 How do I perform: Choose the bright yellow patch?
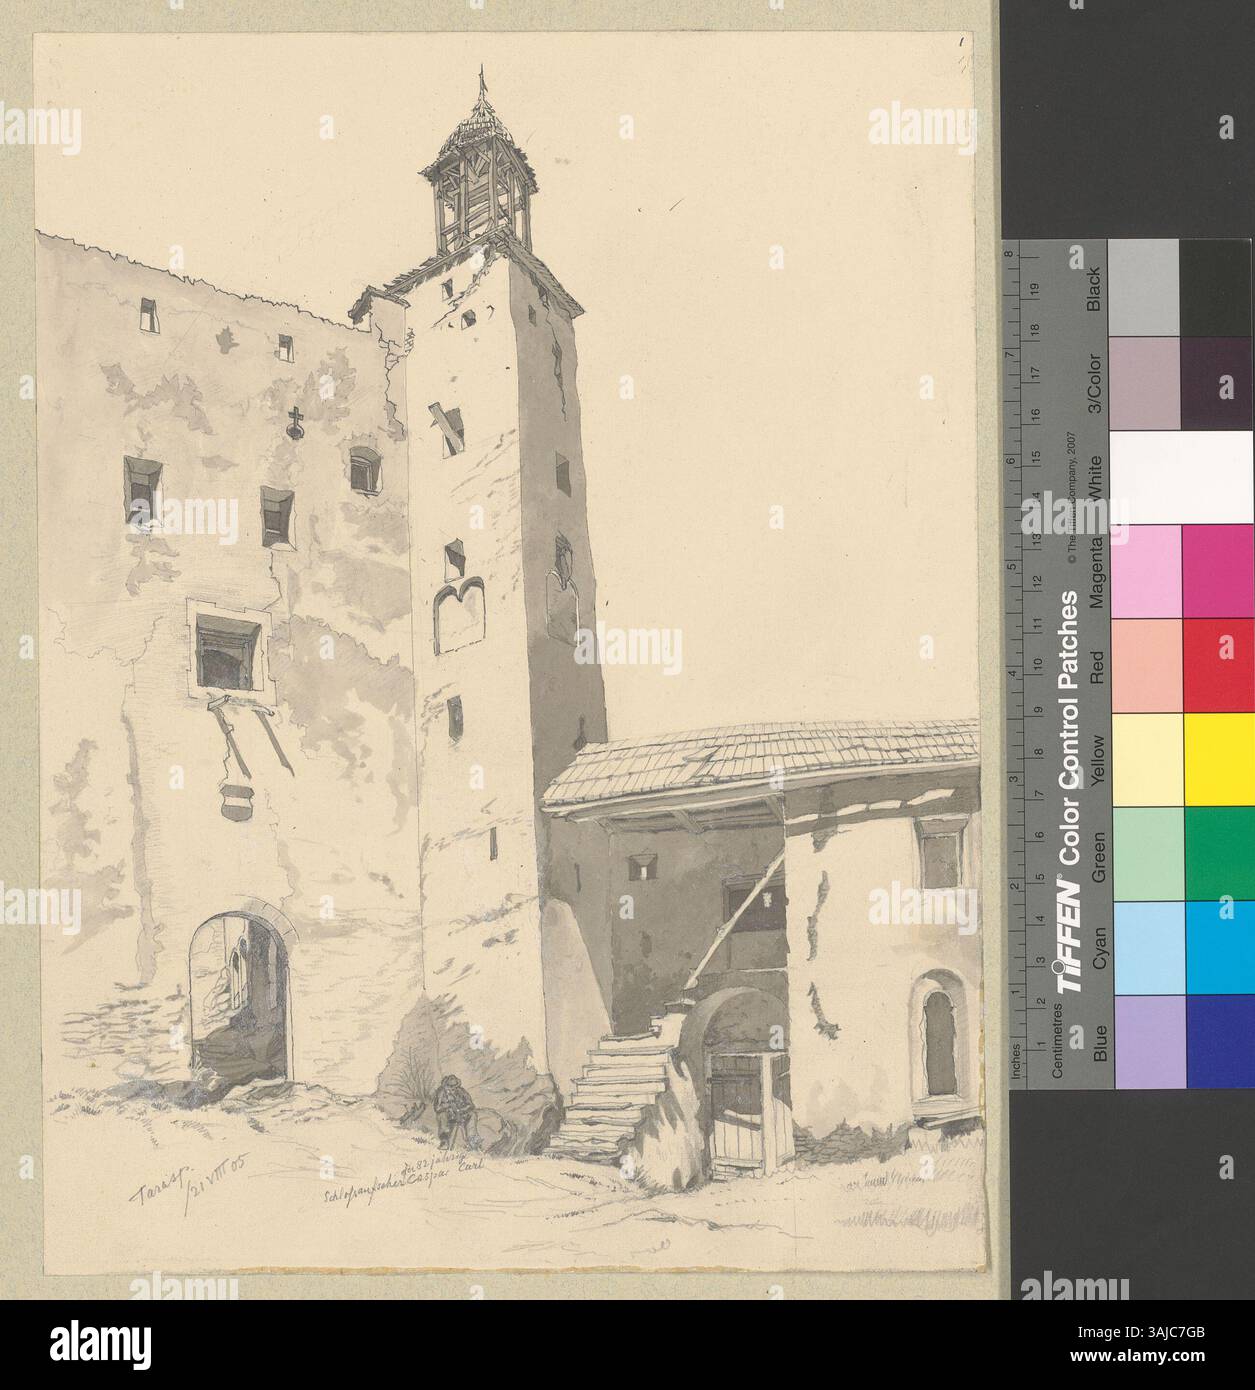click(x=1217, y=759)
